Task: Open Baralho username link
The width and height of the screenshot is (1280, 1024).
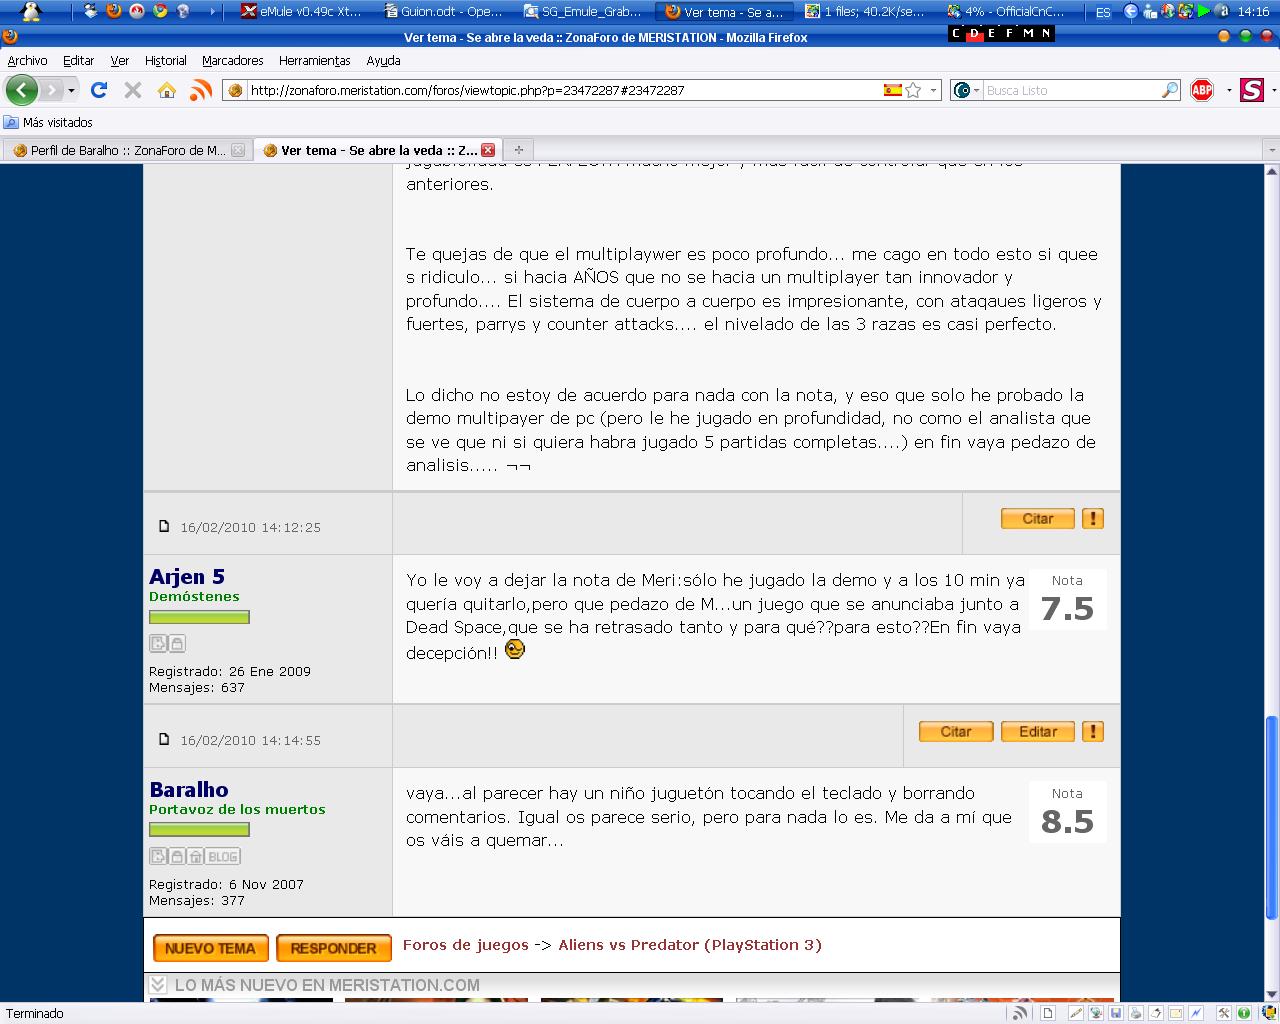Action: [x=188, y=790]
